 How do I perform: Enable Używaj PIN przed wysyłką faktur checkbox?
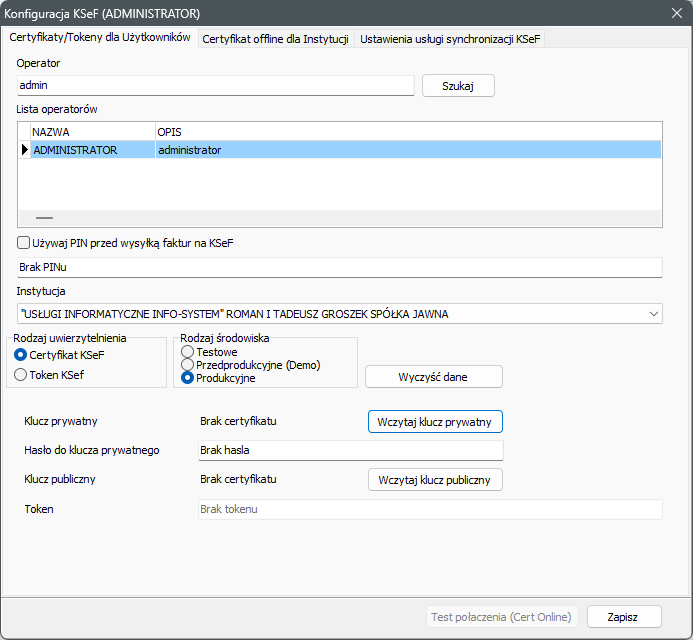pos(24,243)
